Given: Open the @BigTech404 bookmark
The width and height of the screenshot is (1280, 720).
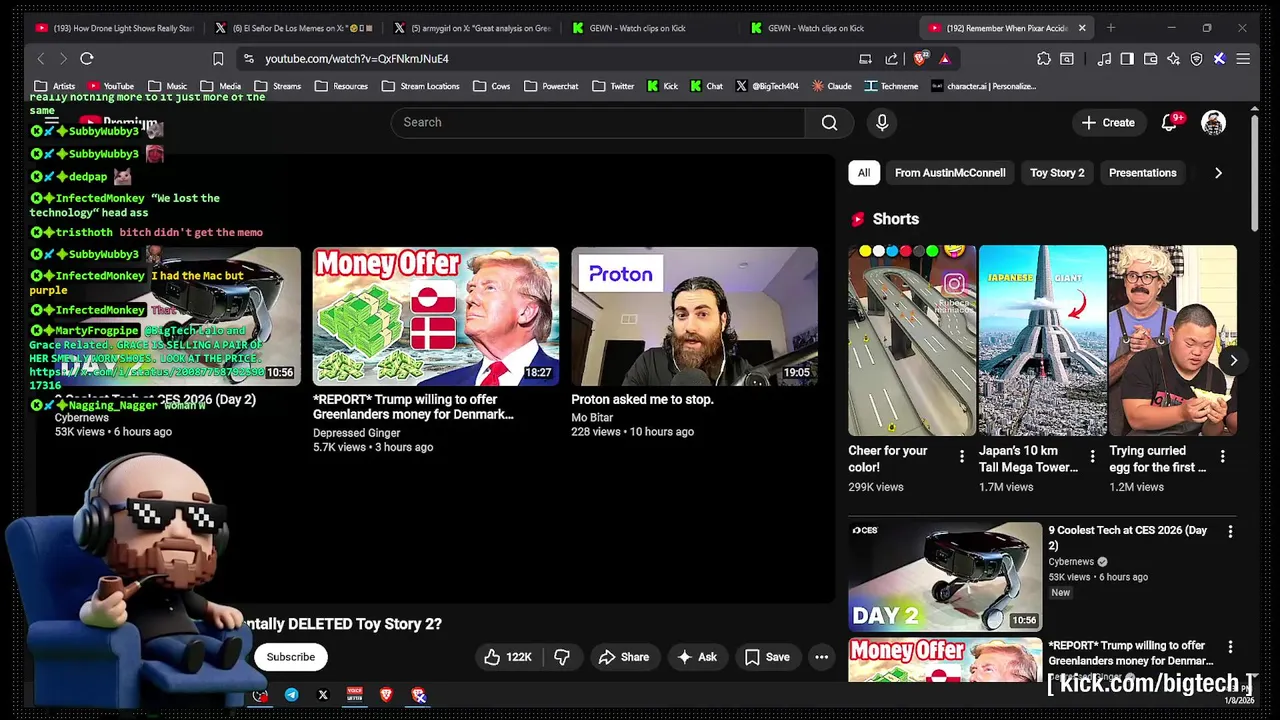Looking at the screenshot, I should (766, 86).
